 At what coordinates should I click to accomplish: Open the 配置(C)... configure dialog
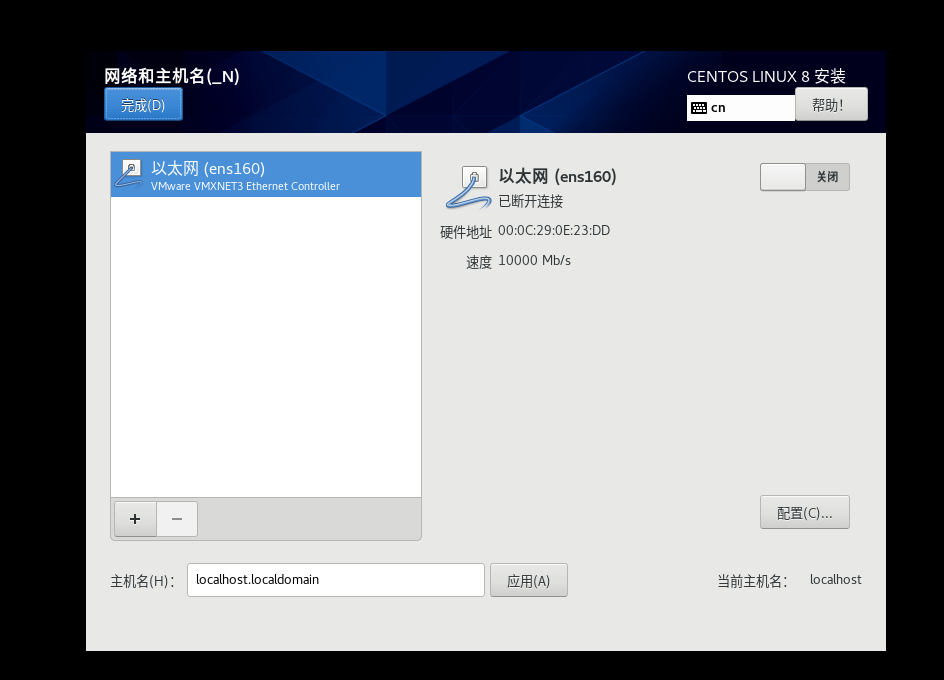pyautogui.click(x=804, y=513)
